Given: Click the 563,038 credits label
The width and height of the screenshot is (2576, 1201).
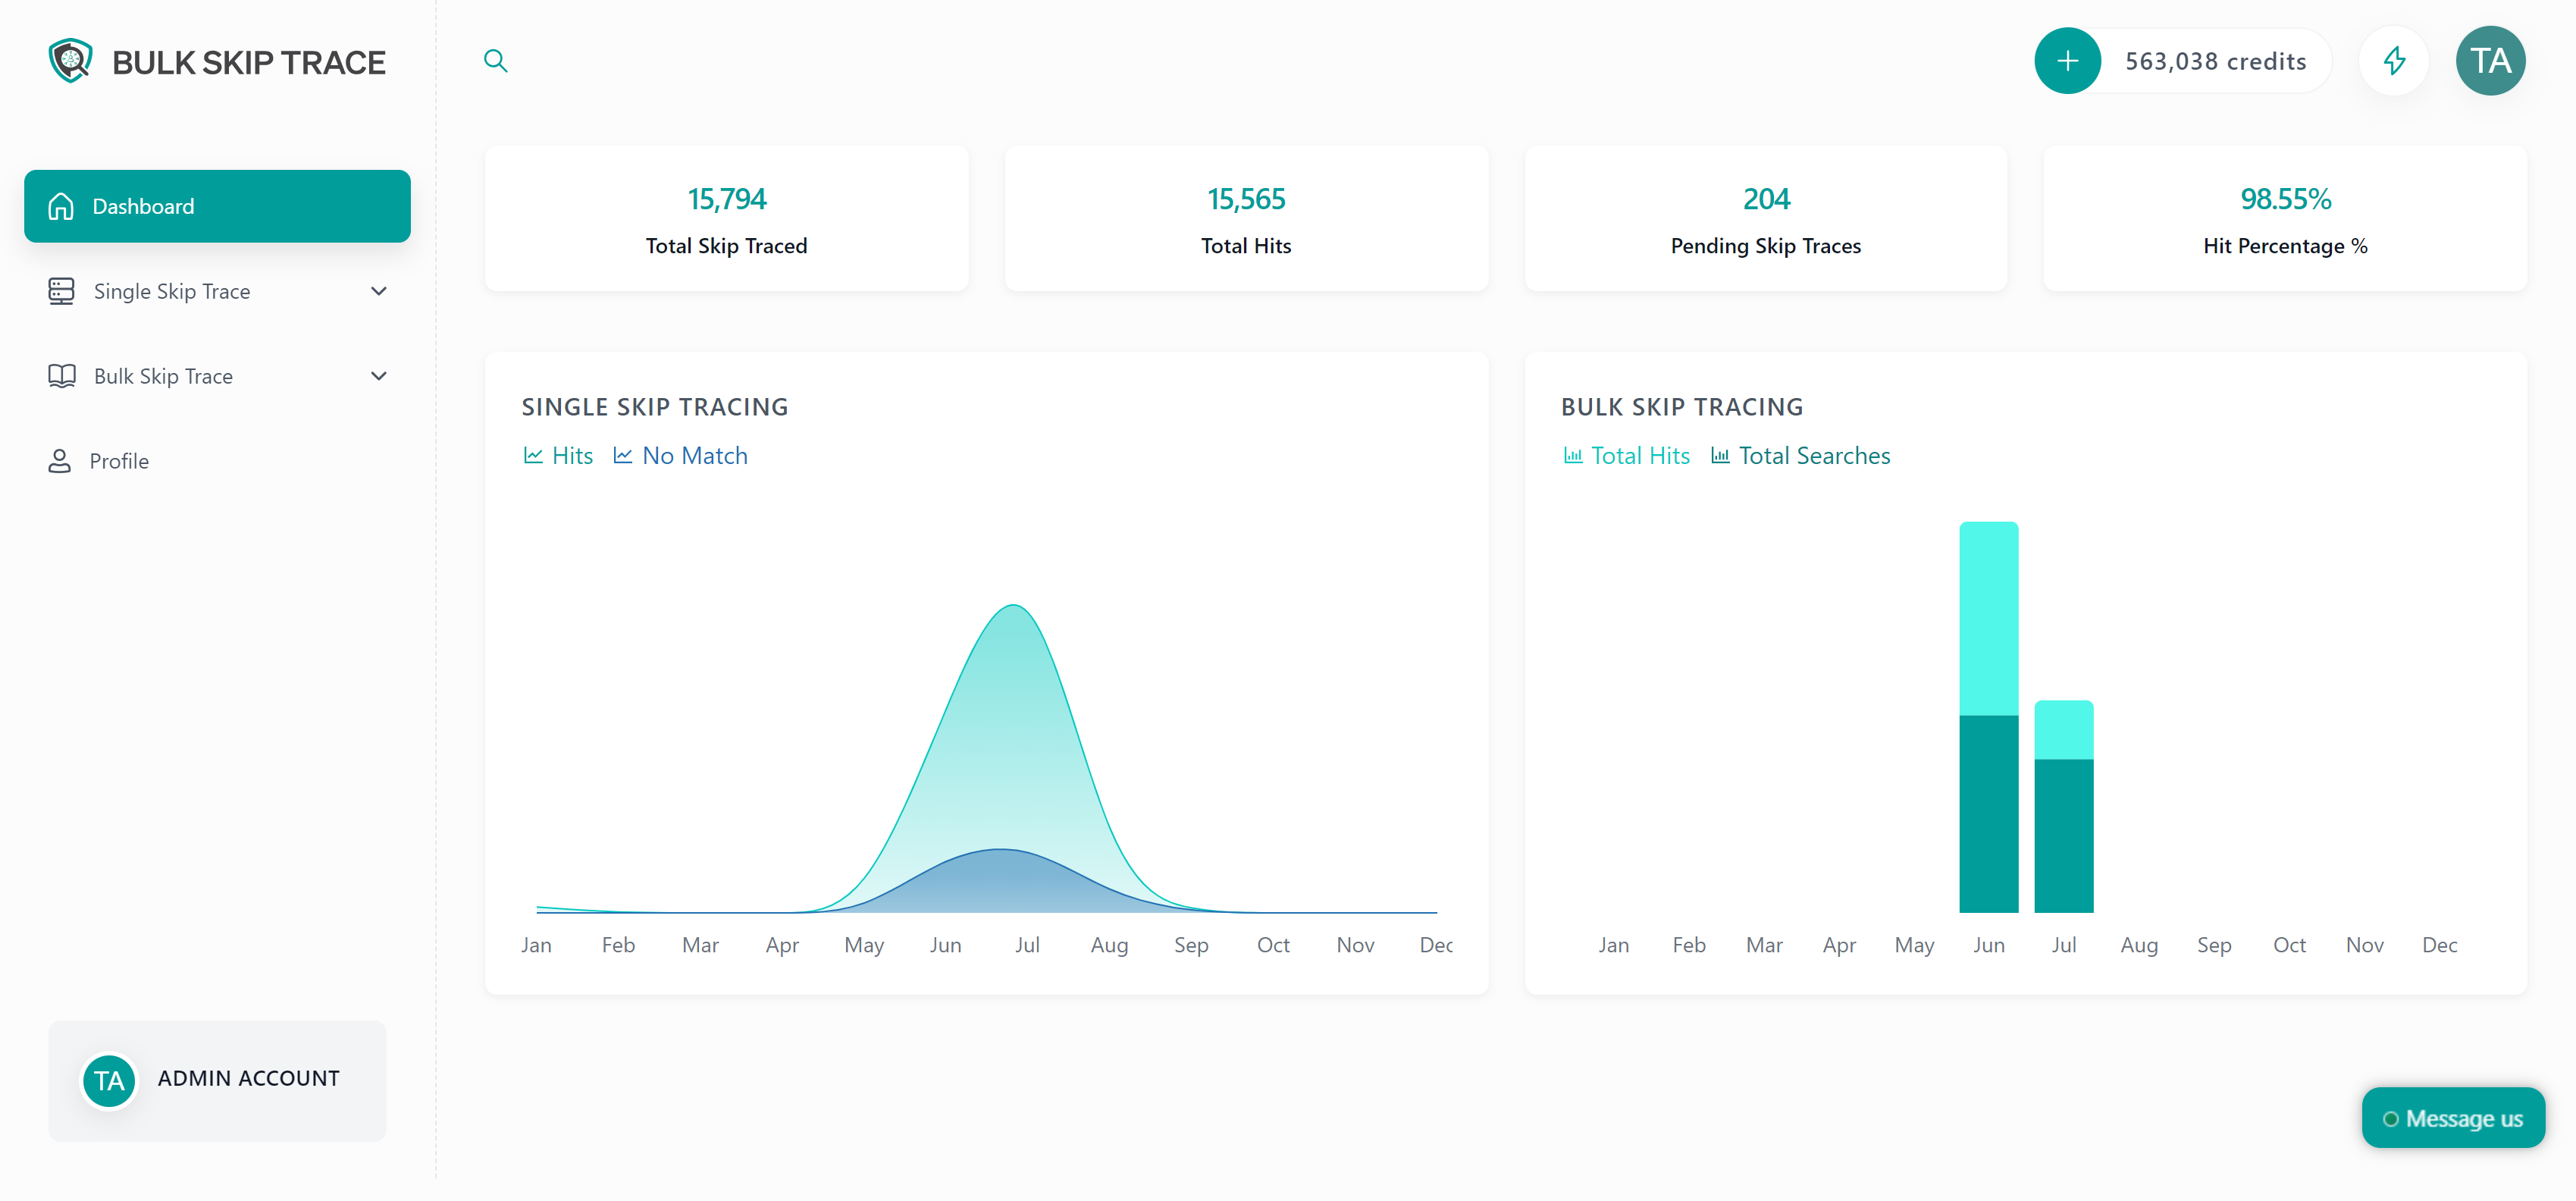Looking at the screenshot, I should tap(2215, 61).
